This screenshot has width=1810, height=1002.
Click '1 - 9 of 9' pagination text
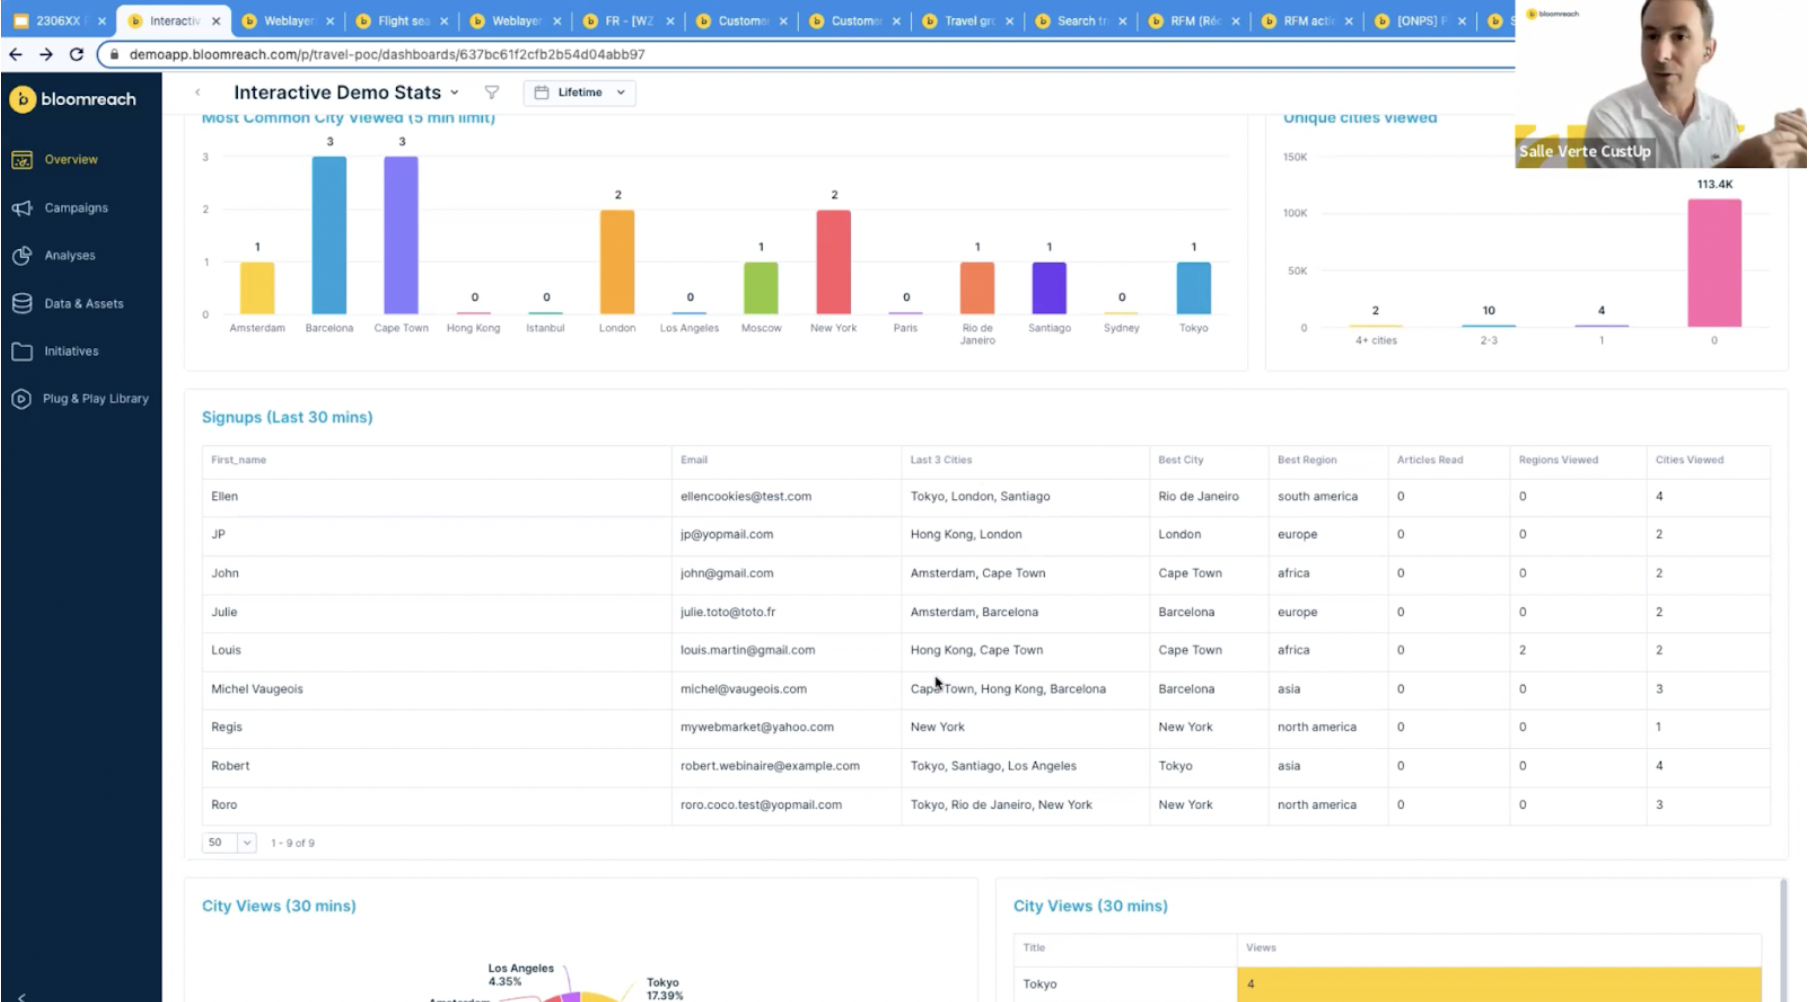pos(292,843)
